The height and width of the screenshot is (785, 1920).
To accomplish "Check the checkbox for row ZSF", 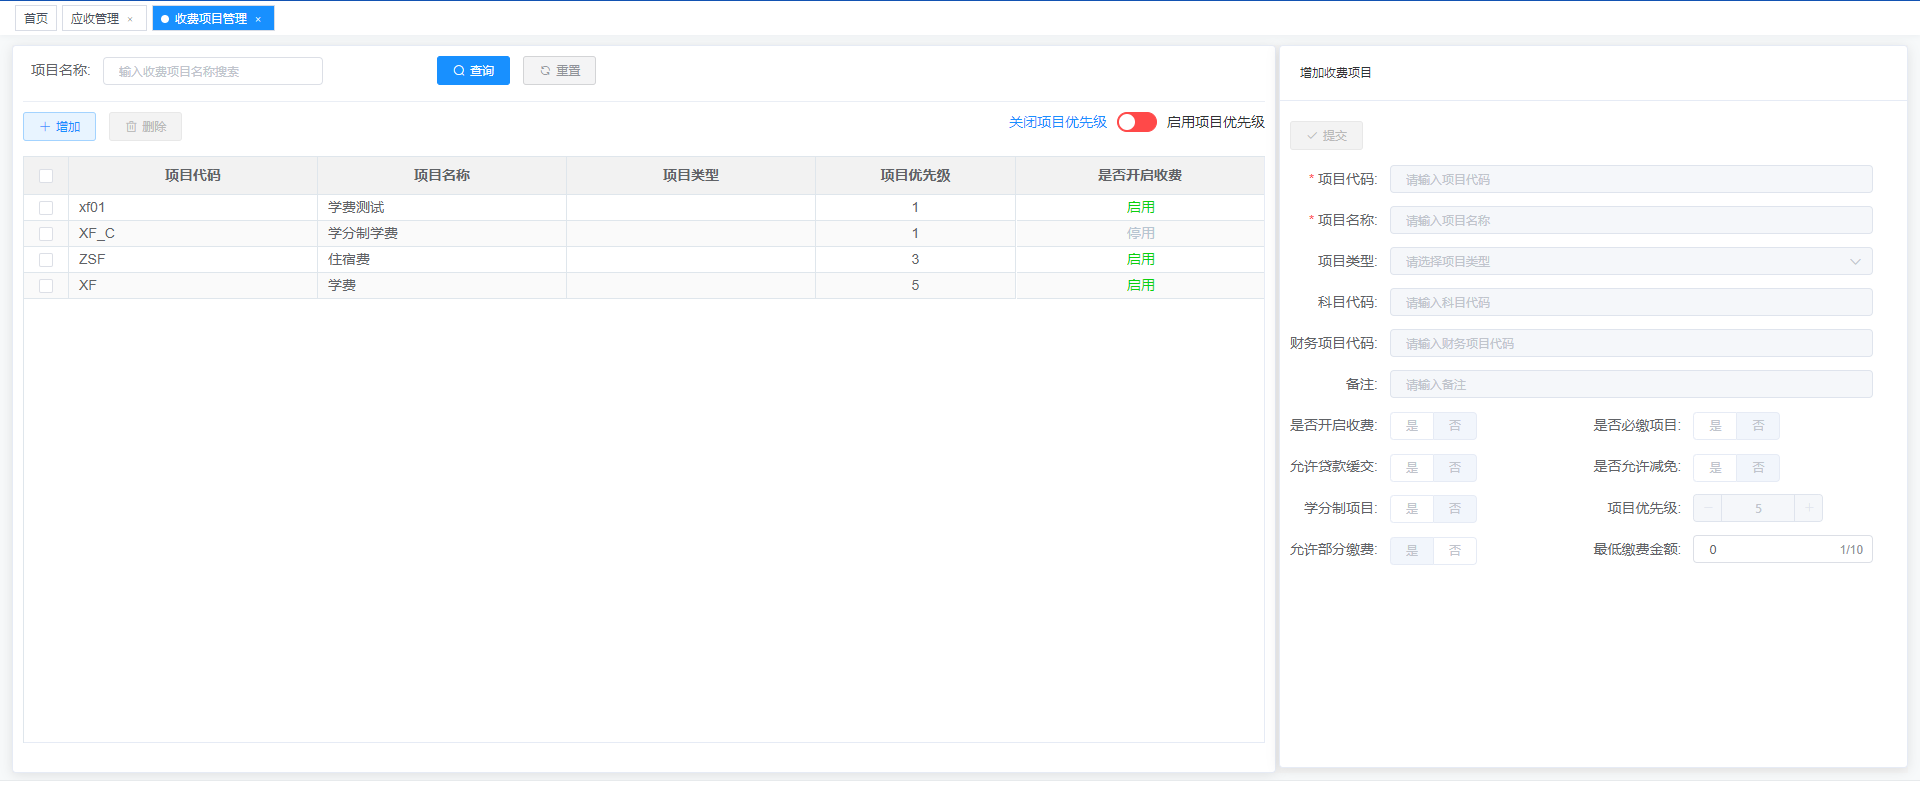I will pos(46,260).
